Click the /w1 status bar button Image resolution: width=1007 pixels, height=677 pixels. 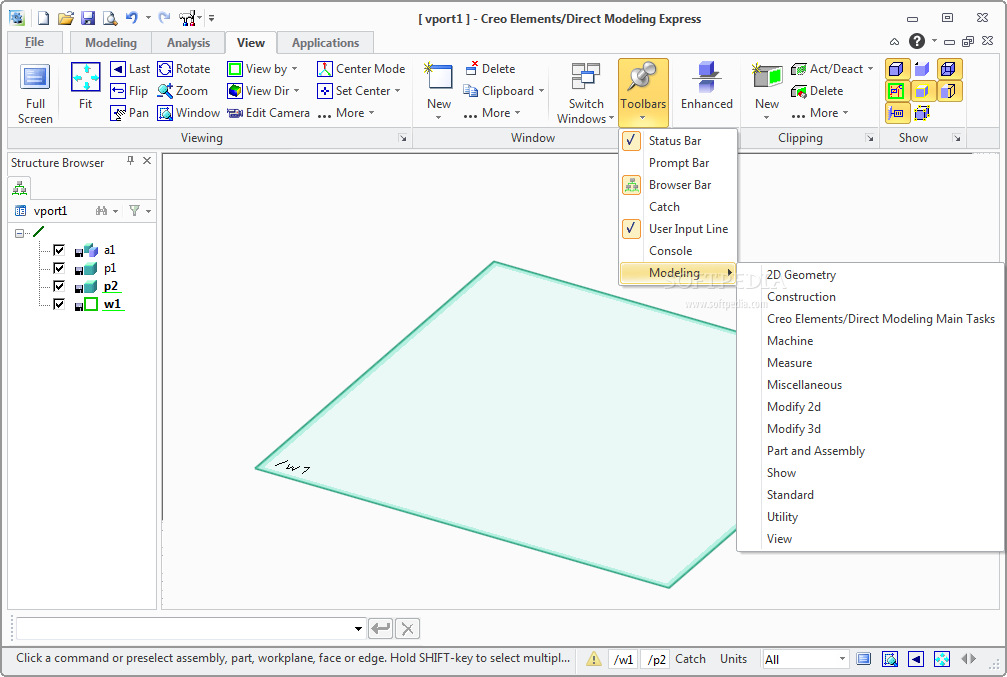[623, 659]
